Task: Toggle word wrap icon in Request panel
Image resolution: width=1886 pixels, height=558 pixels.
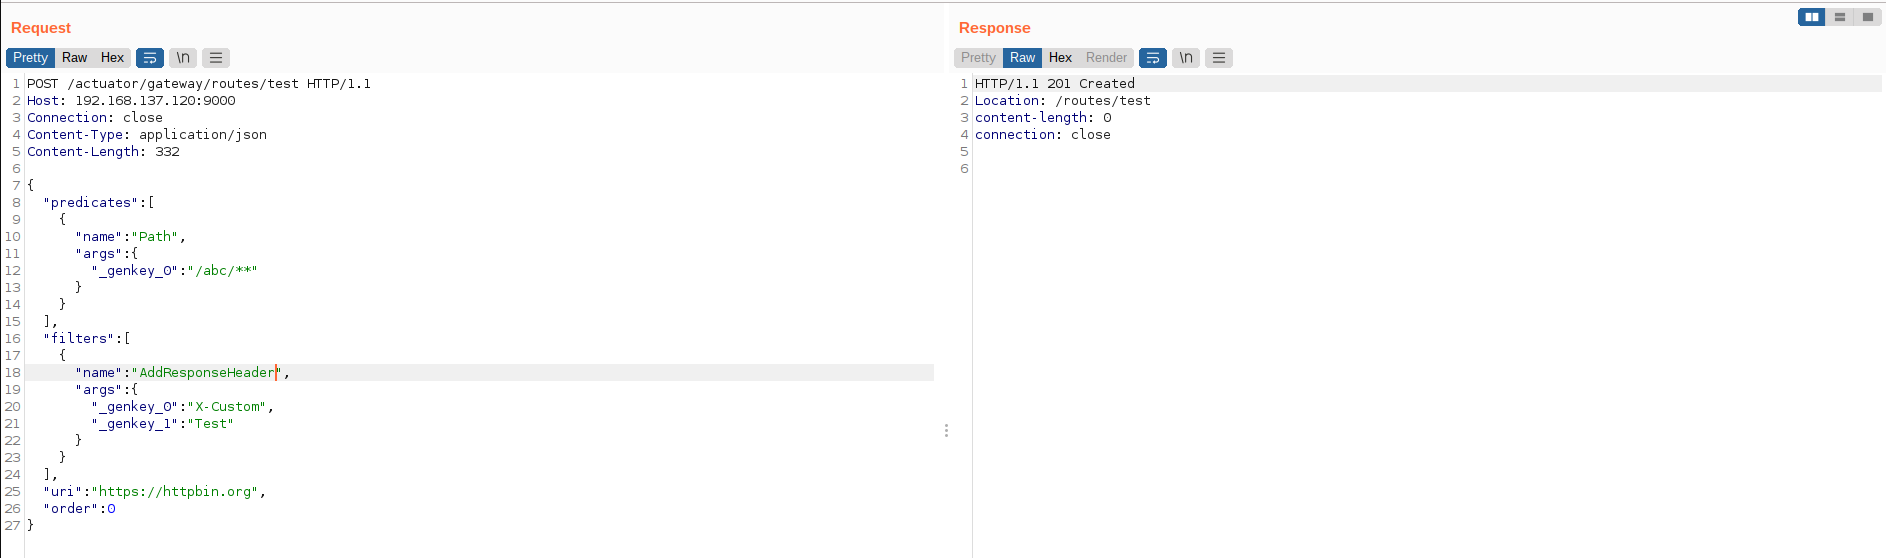Action: coord(150,58)
